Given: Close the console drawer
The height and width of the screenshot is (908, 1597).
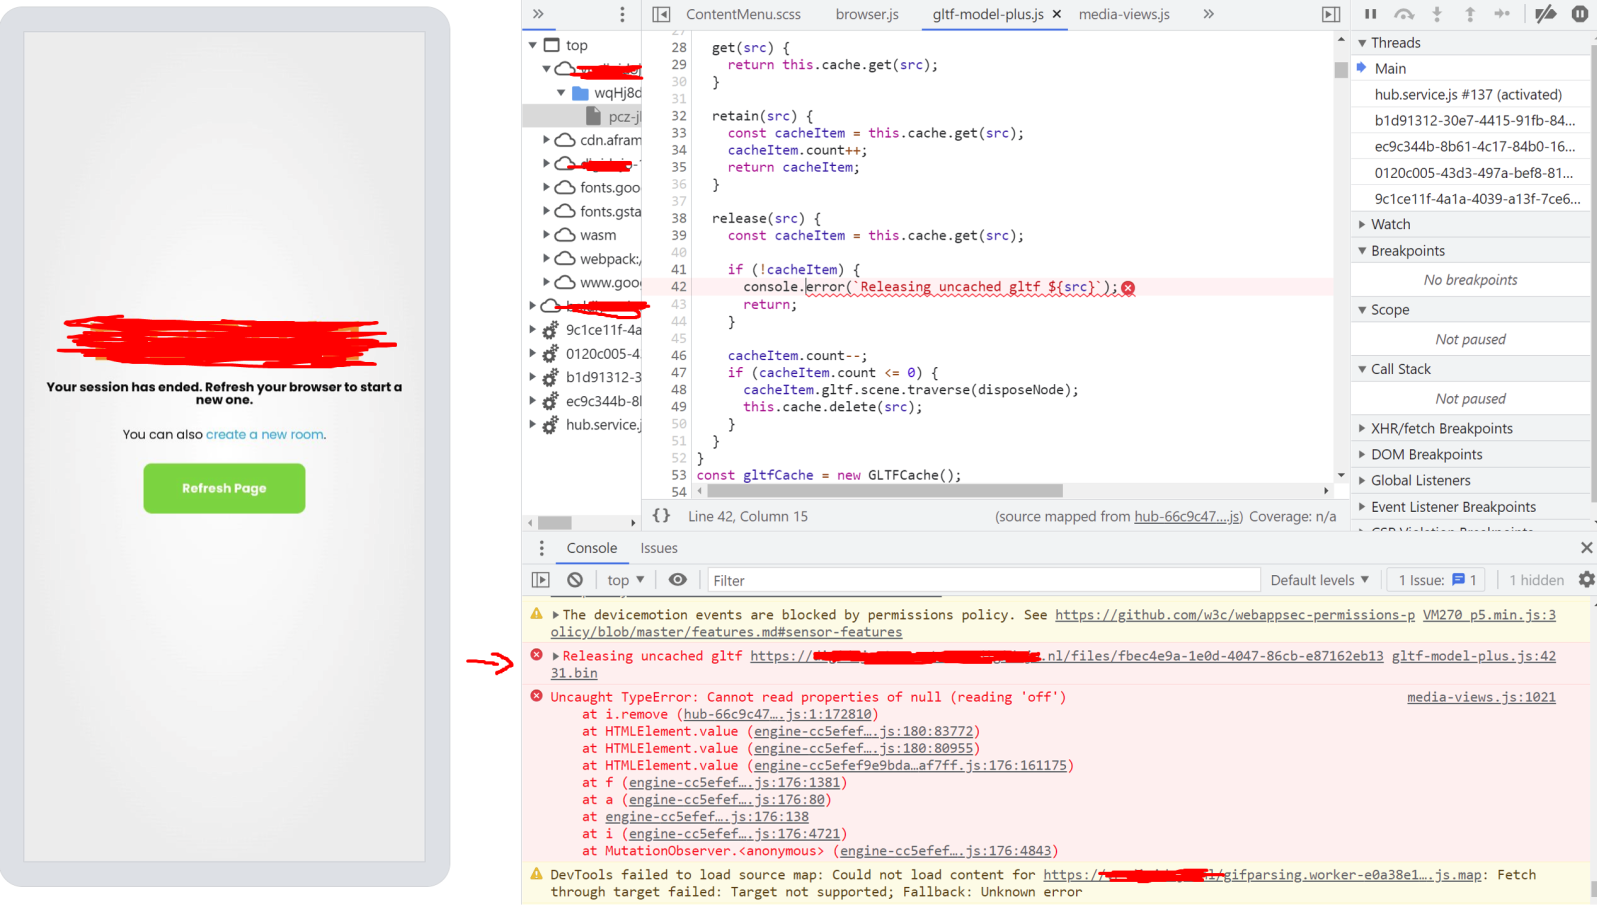Looking at the screenshot, I should [1586, 548].
